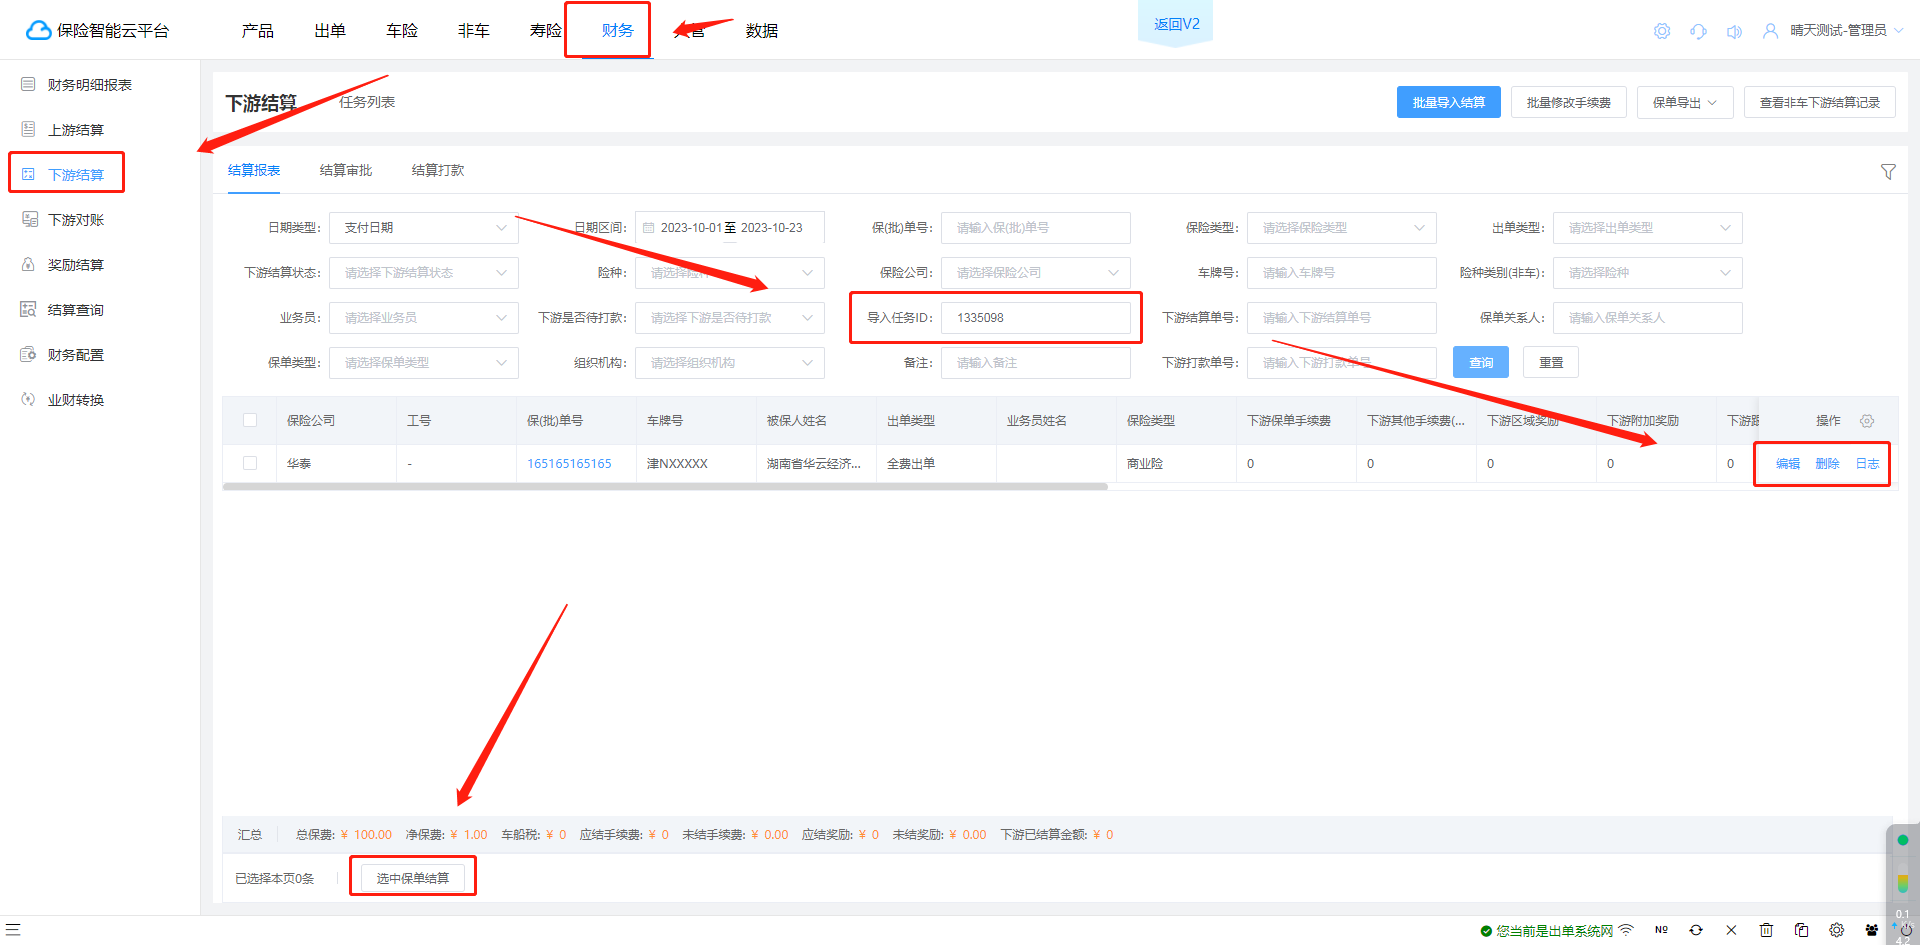The image size is (1920, 945).
Task: Open the 保险类型 dropdown
Action: [x=1342, y=228]
